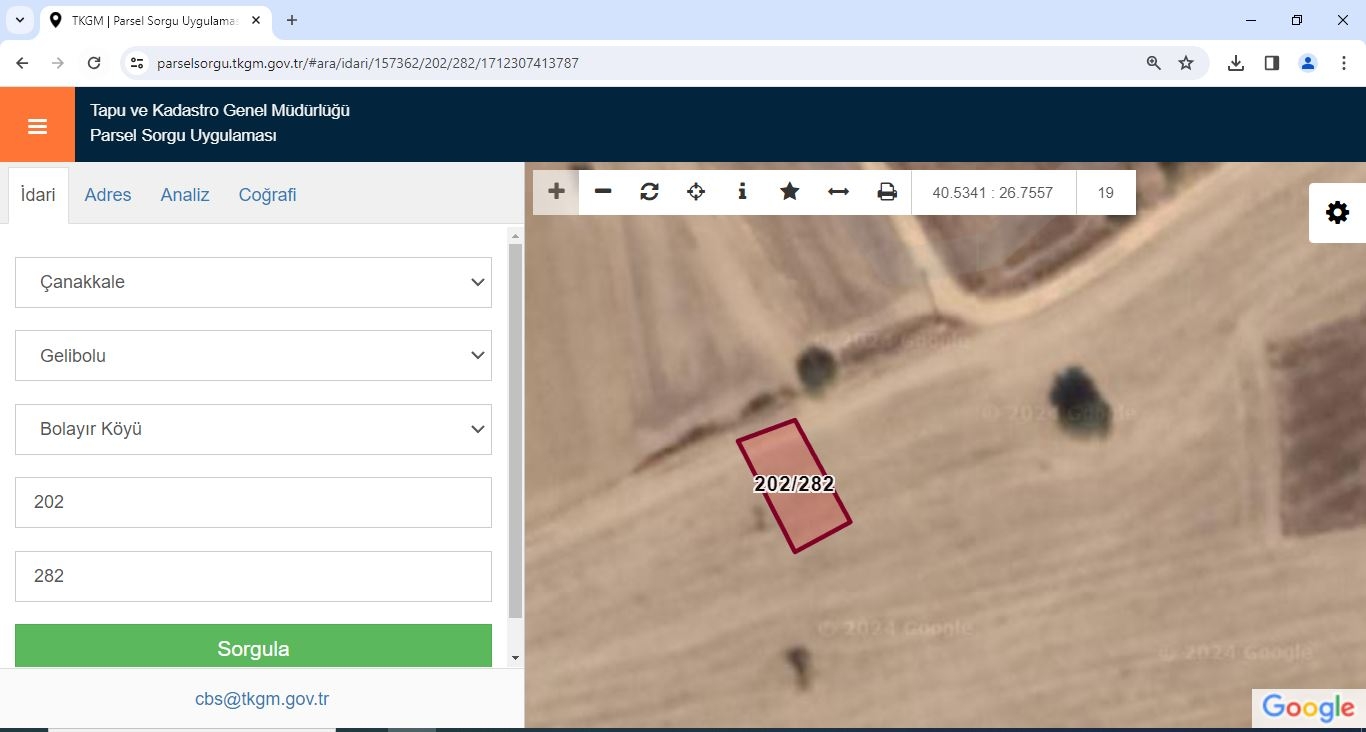Viewport: 1366px width, 732px height.
Task: Switch to the Adres tab
Action: point(108,195)
